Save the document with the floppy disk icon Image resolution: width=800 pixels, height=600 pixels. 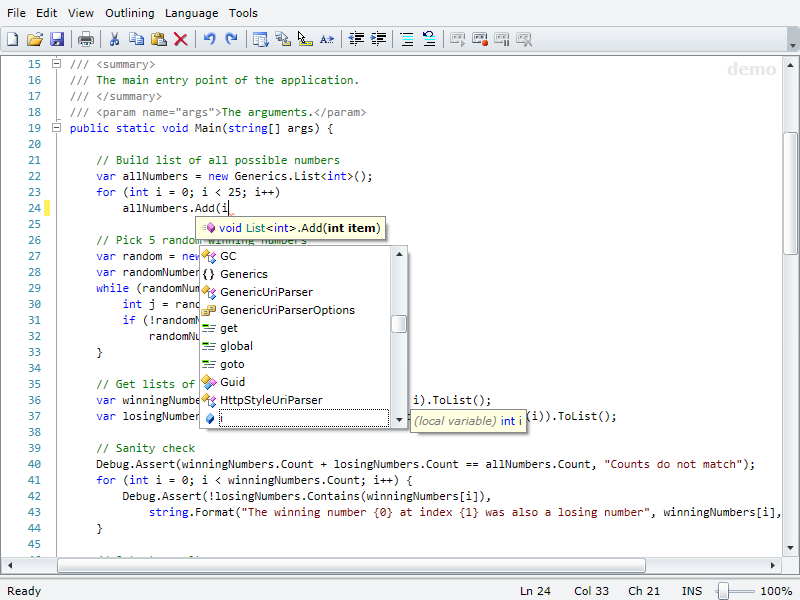click(57, 39)
